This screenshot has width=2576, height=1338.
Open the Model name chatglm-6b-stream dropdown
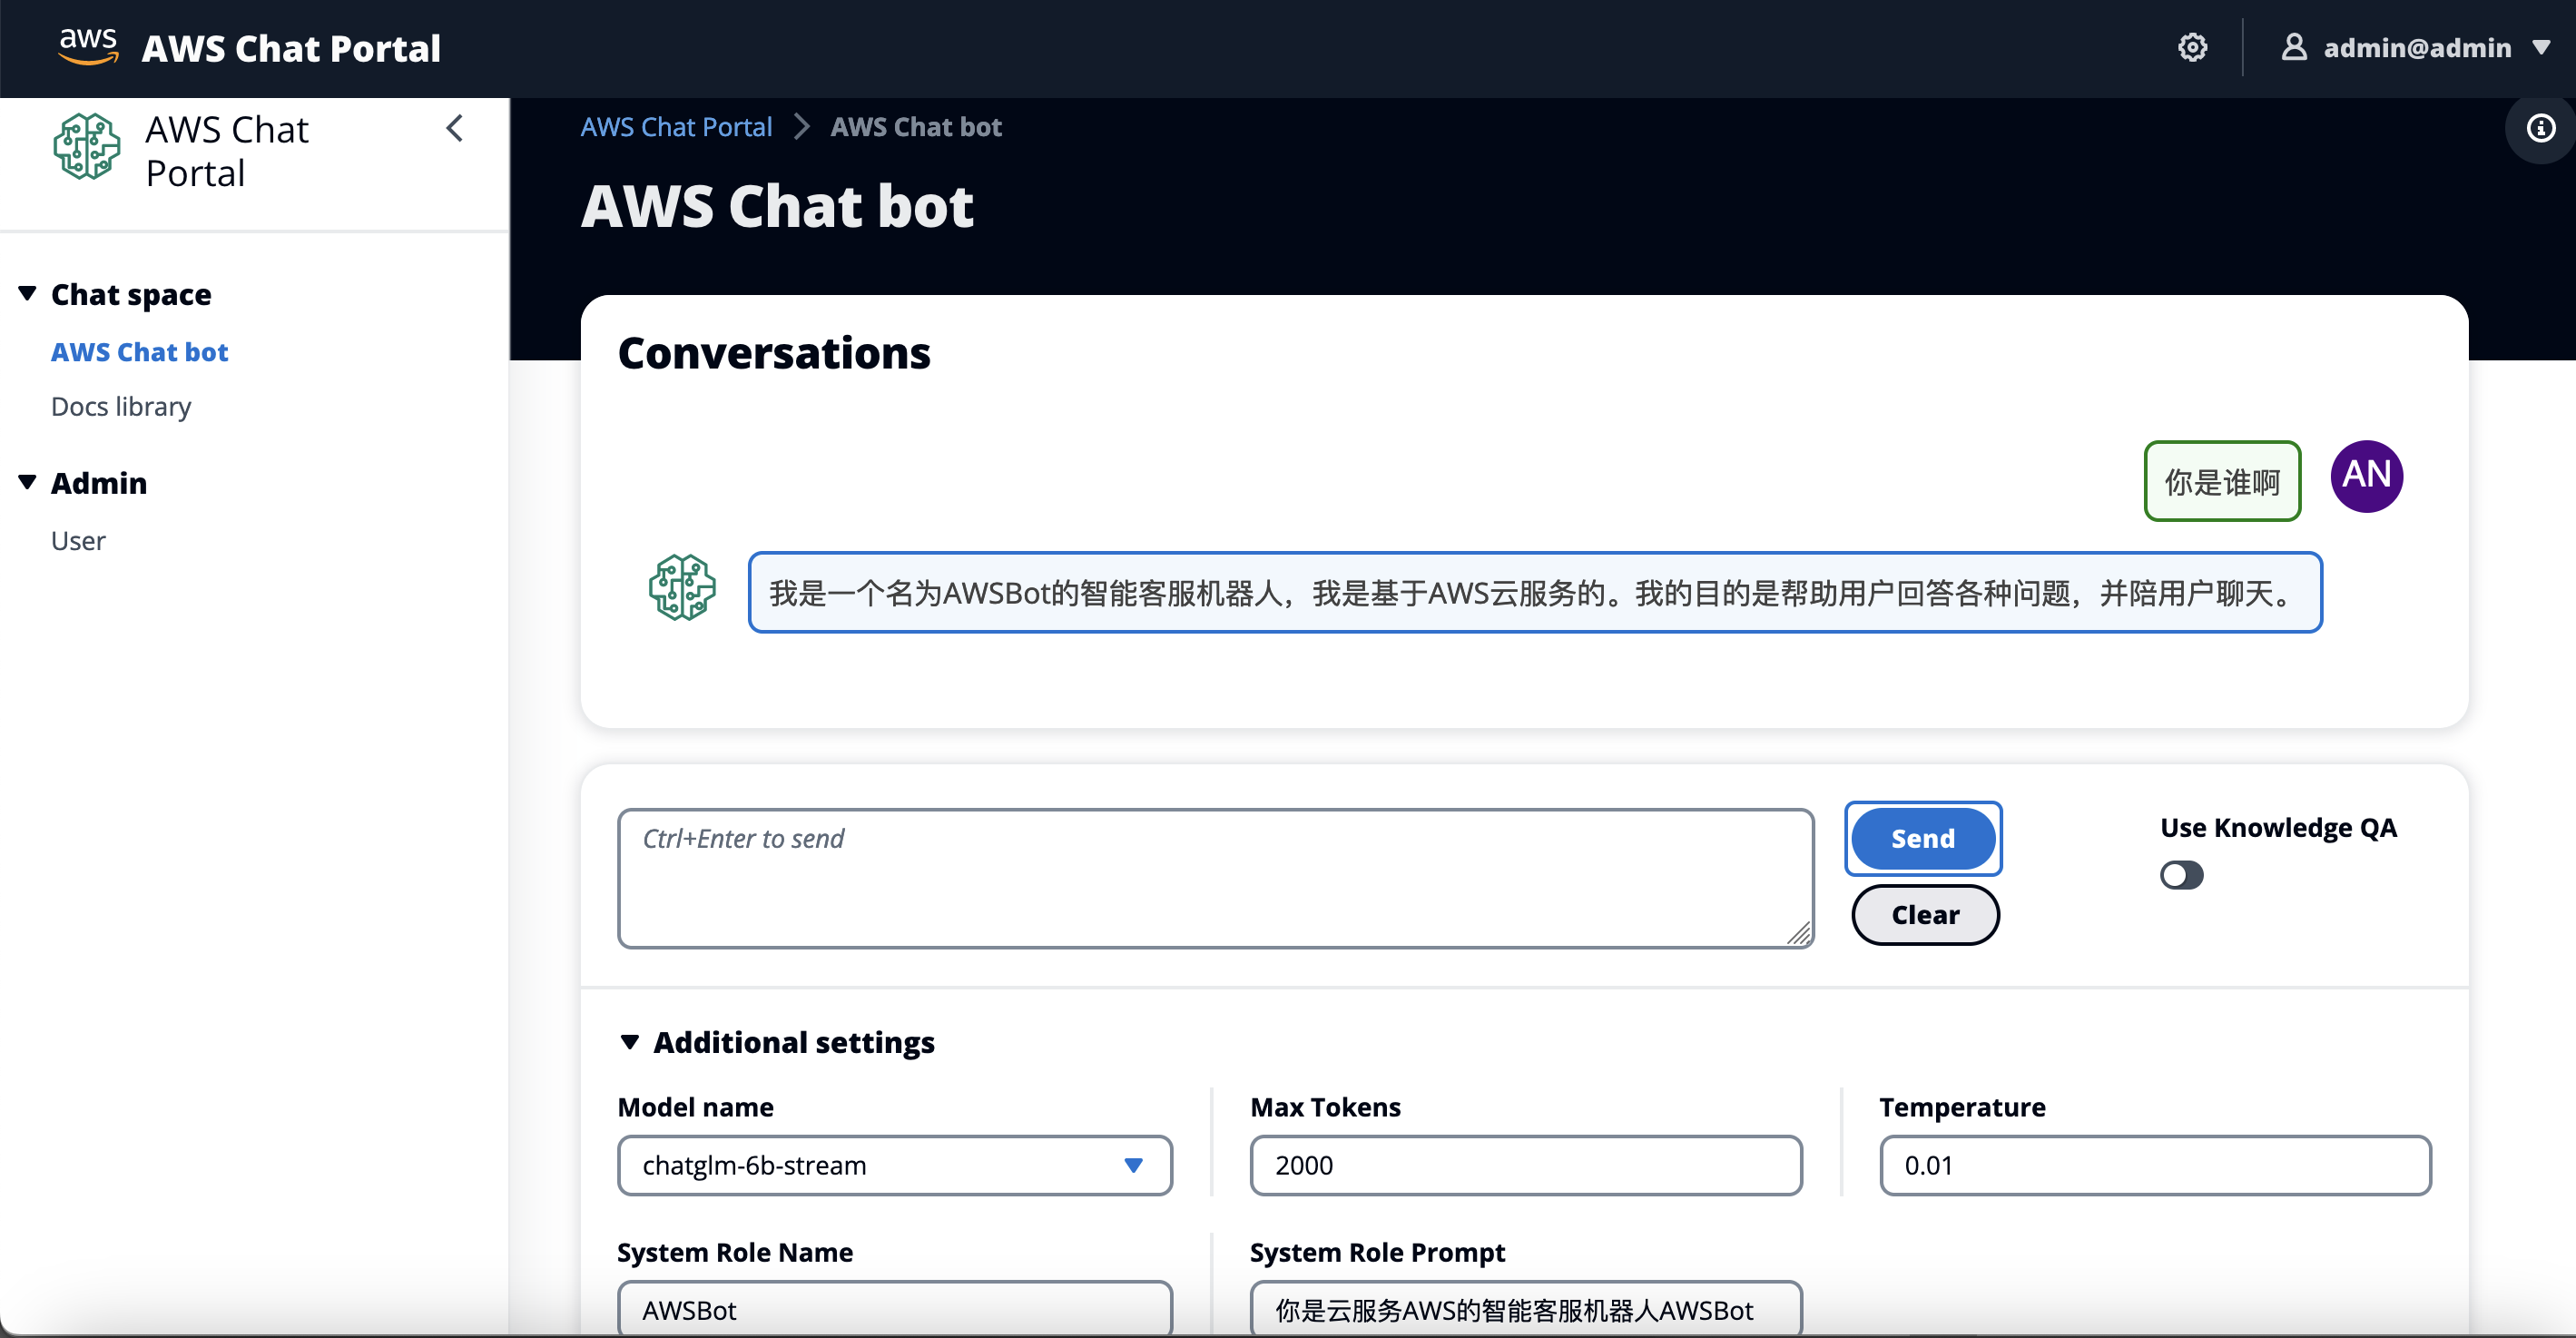click(894, 1165)
